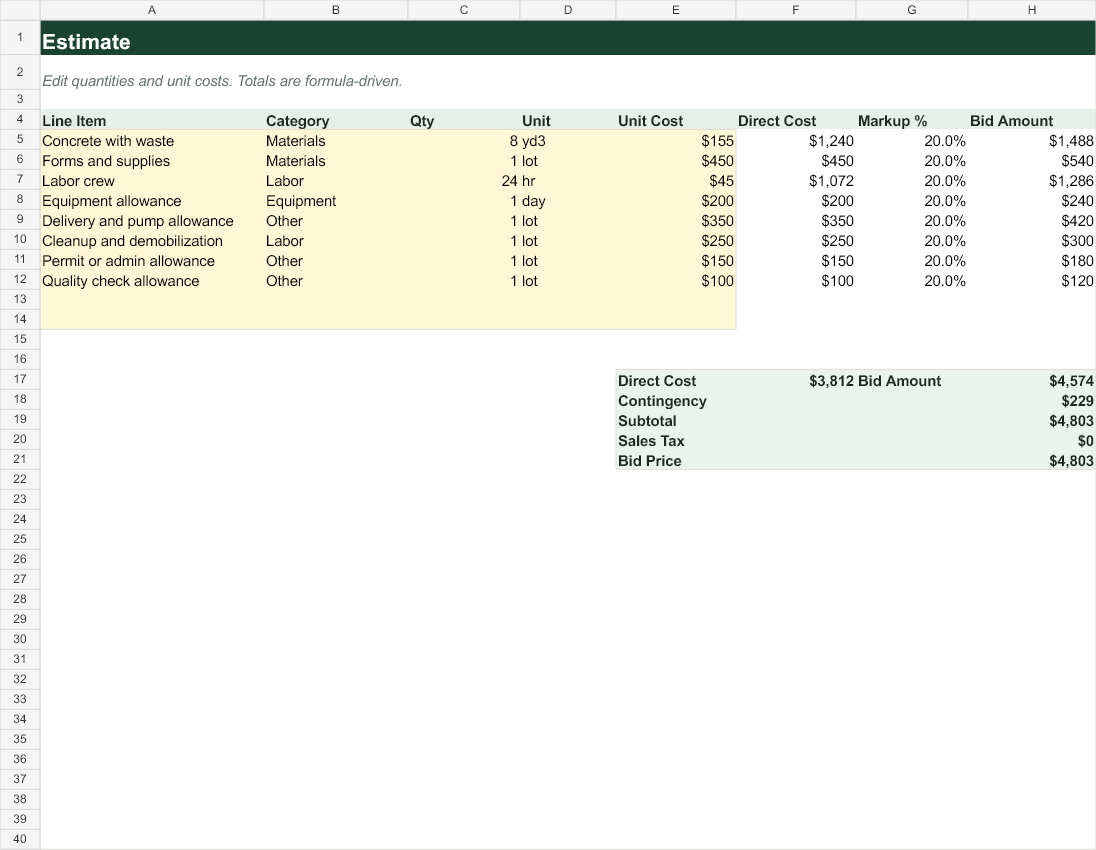Click the $1,240 direct cost cell
This screenshot has width=1096, height=850.
coord(795,141)
